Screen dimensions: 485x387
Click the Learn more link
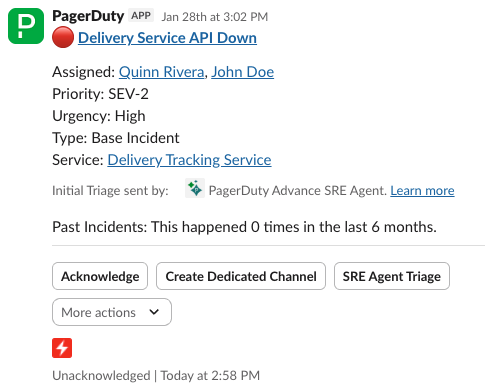[422, 191]
